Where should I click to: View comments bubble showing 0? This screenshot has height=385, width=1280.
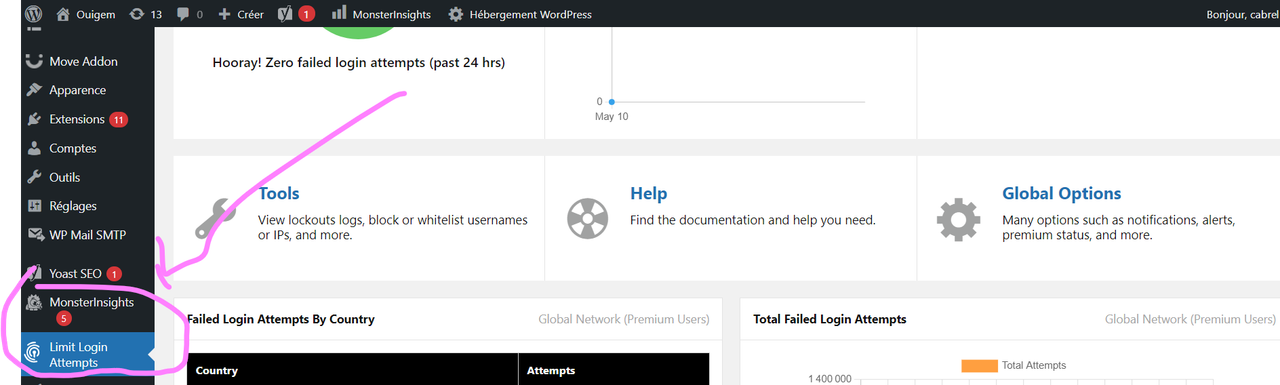189,14
